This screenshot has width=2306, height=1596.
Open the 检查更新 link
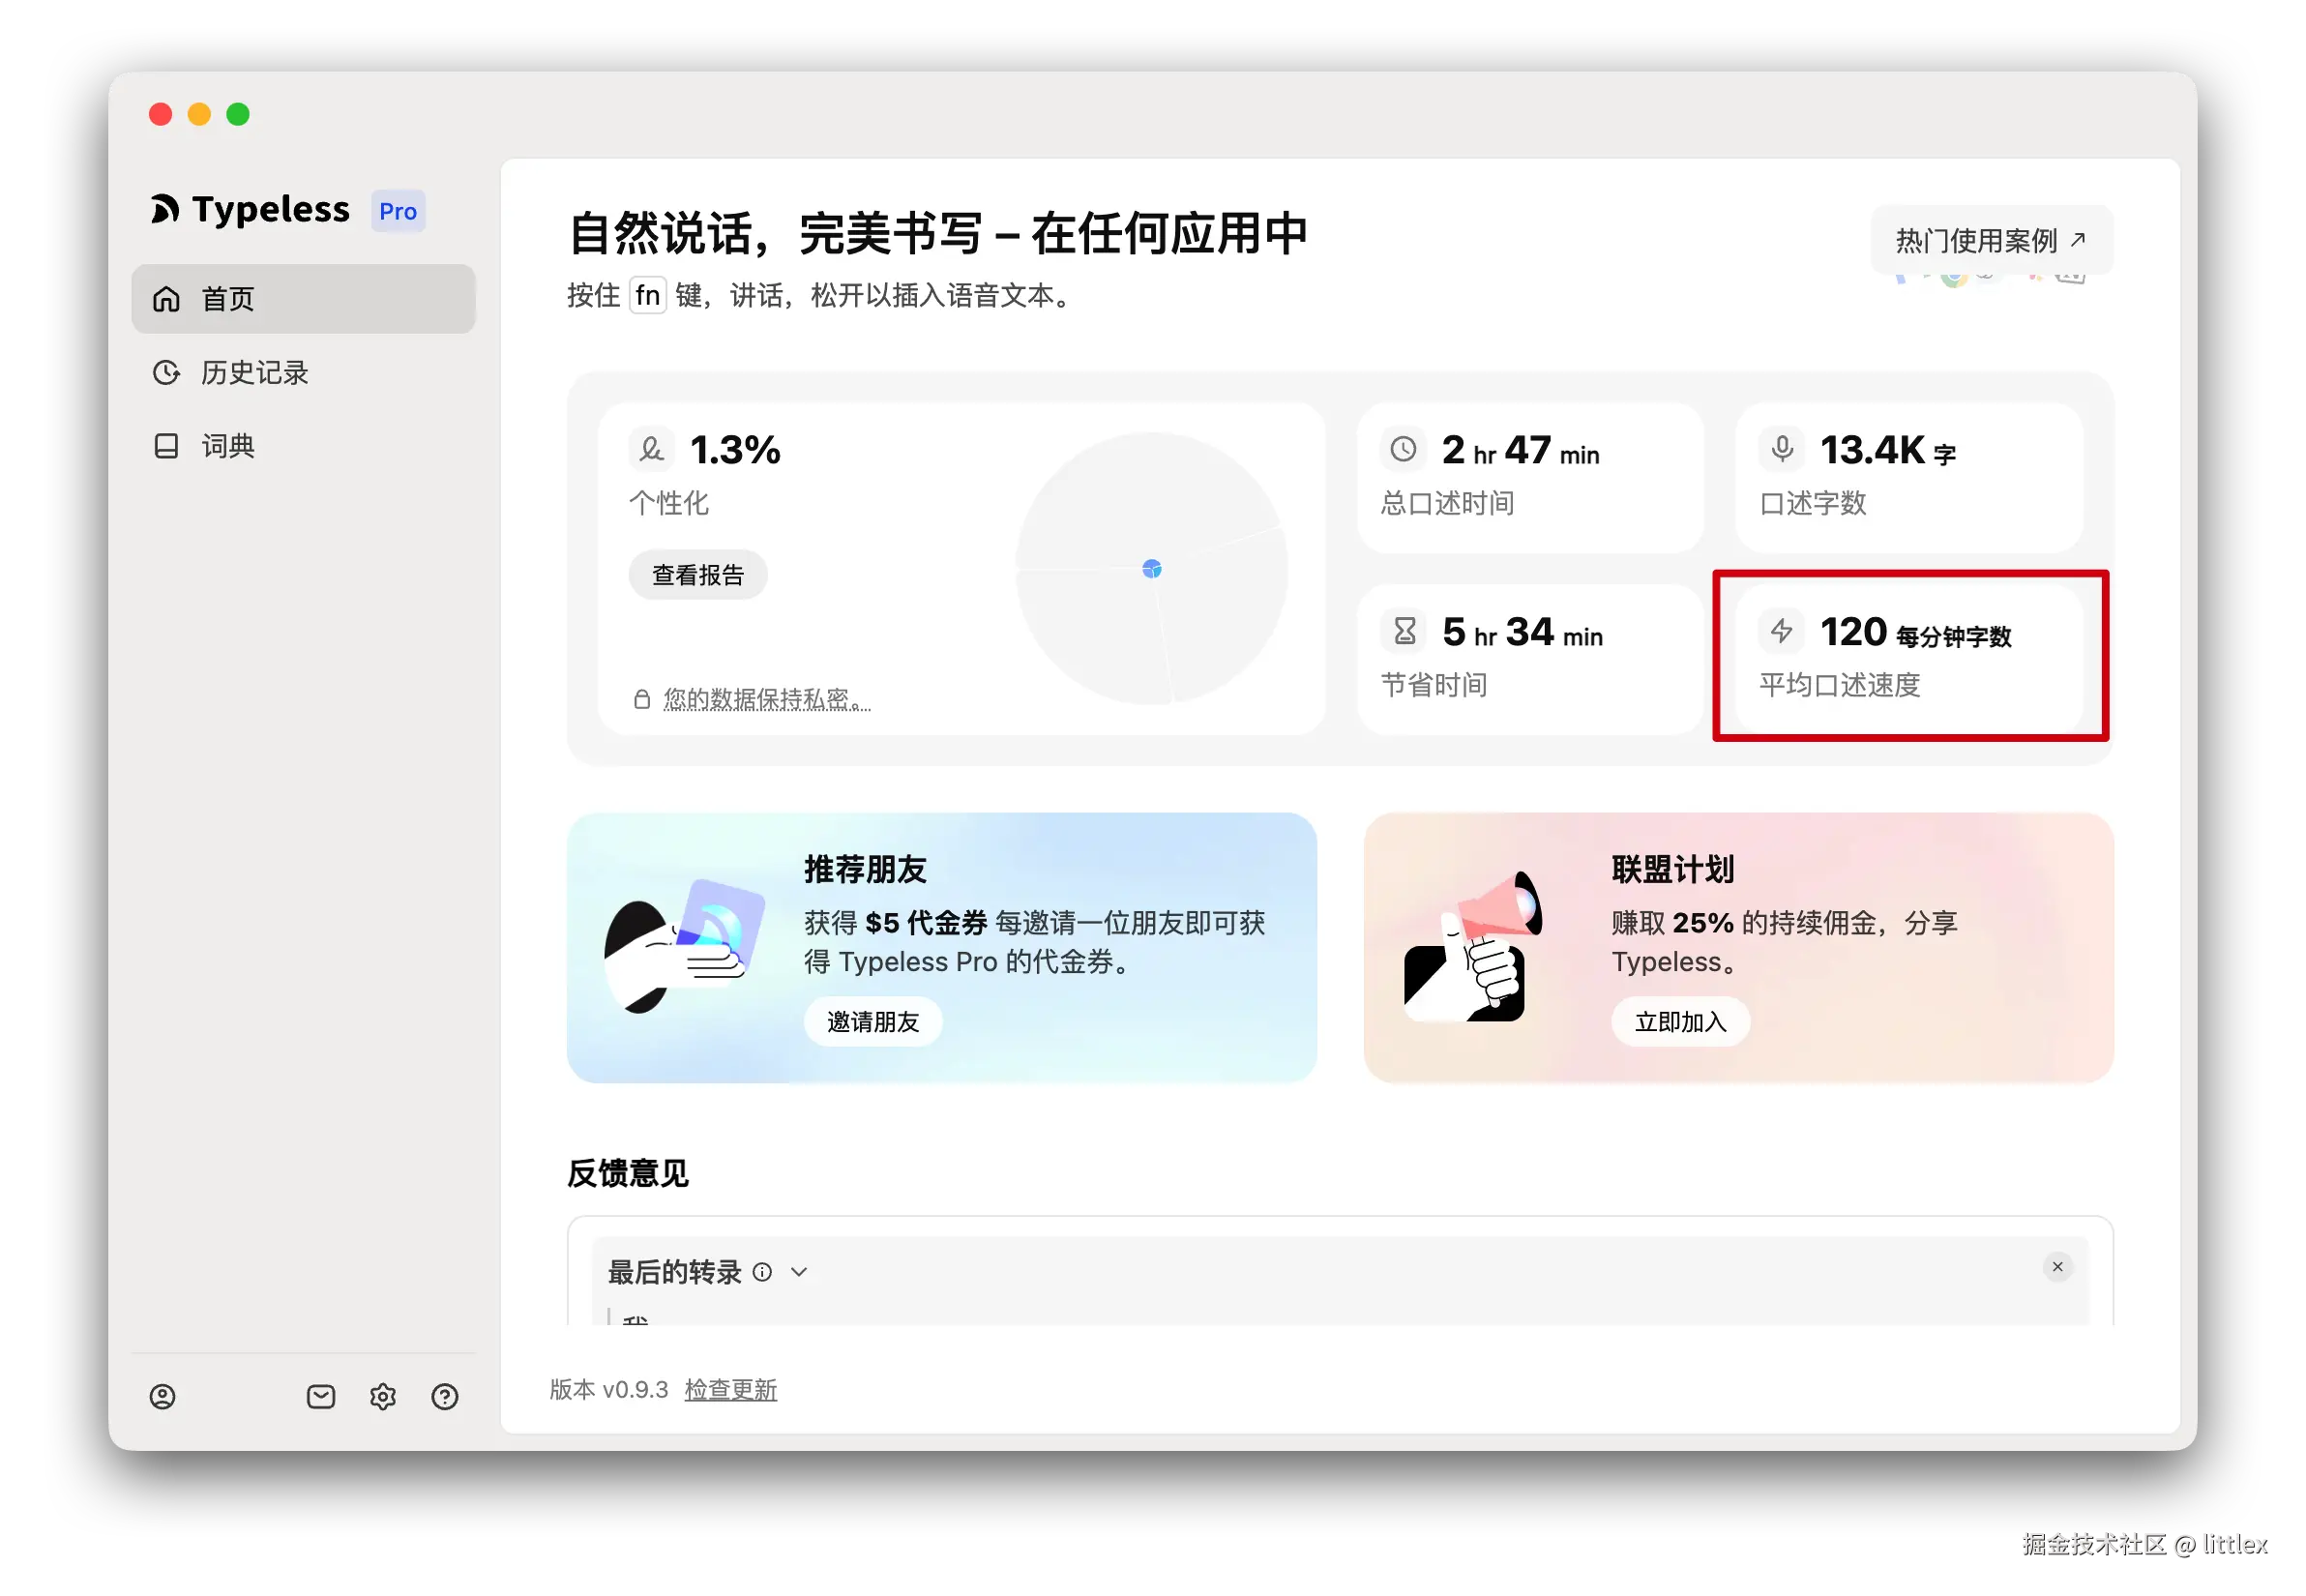(x=730, y=1389)
